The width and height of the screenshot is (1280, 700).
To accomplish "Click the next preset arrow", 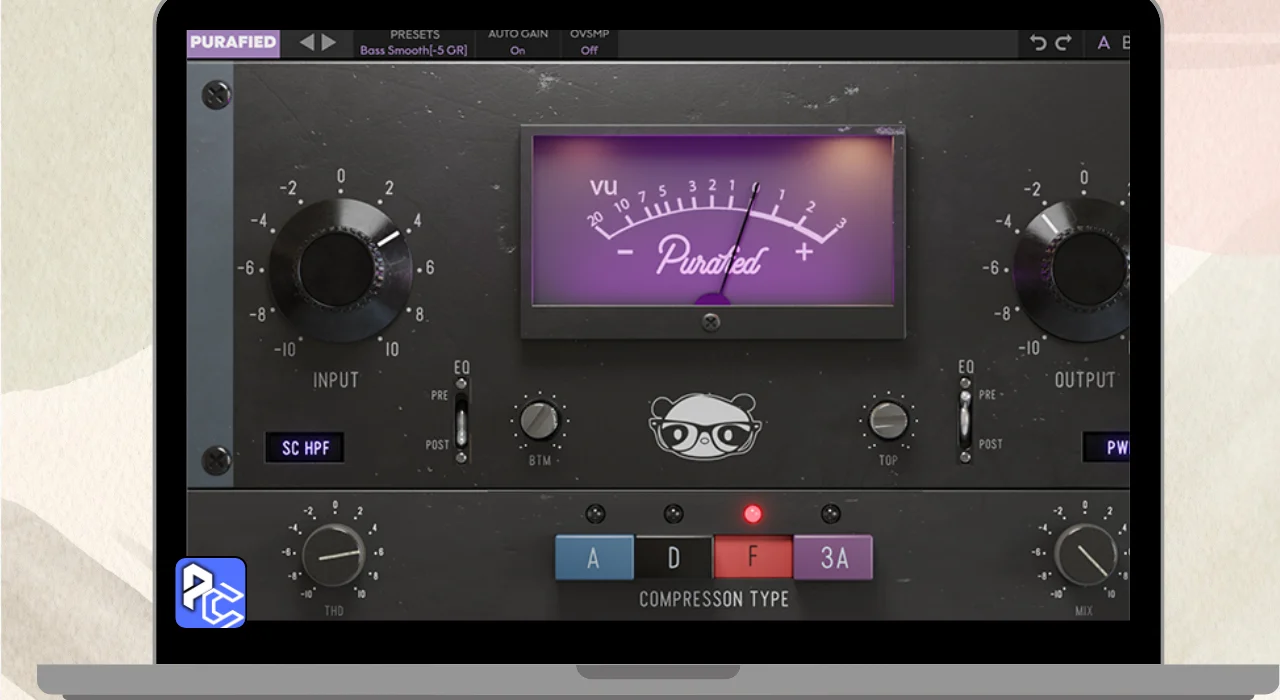I will coord(329,42).
